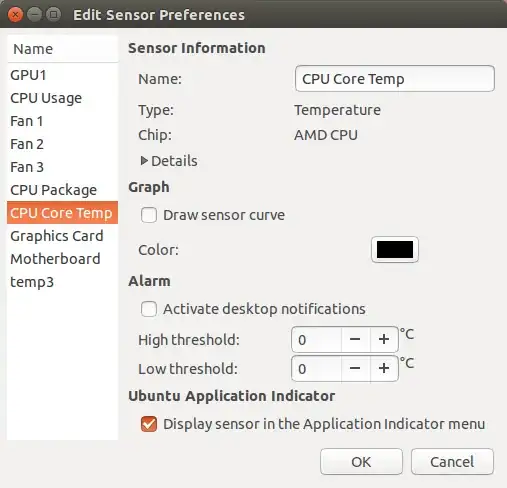Choose Fan 2 from the sensor list
The image size is (507, 488).
coord(62,144)
